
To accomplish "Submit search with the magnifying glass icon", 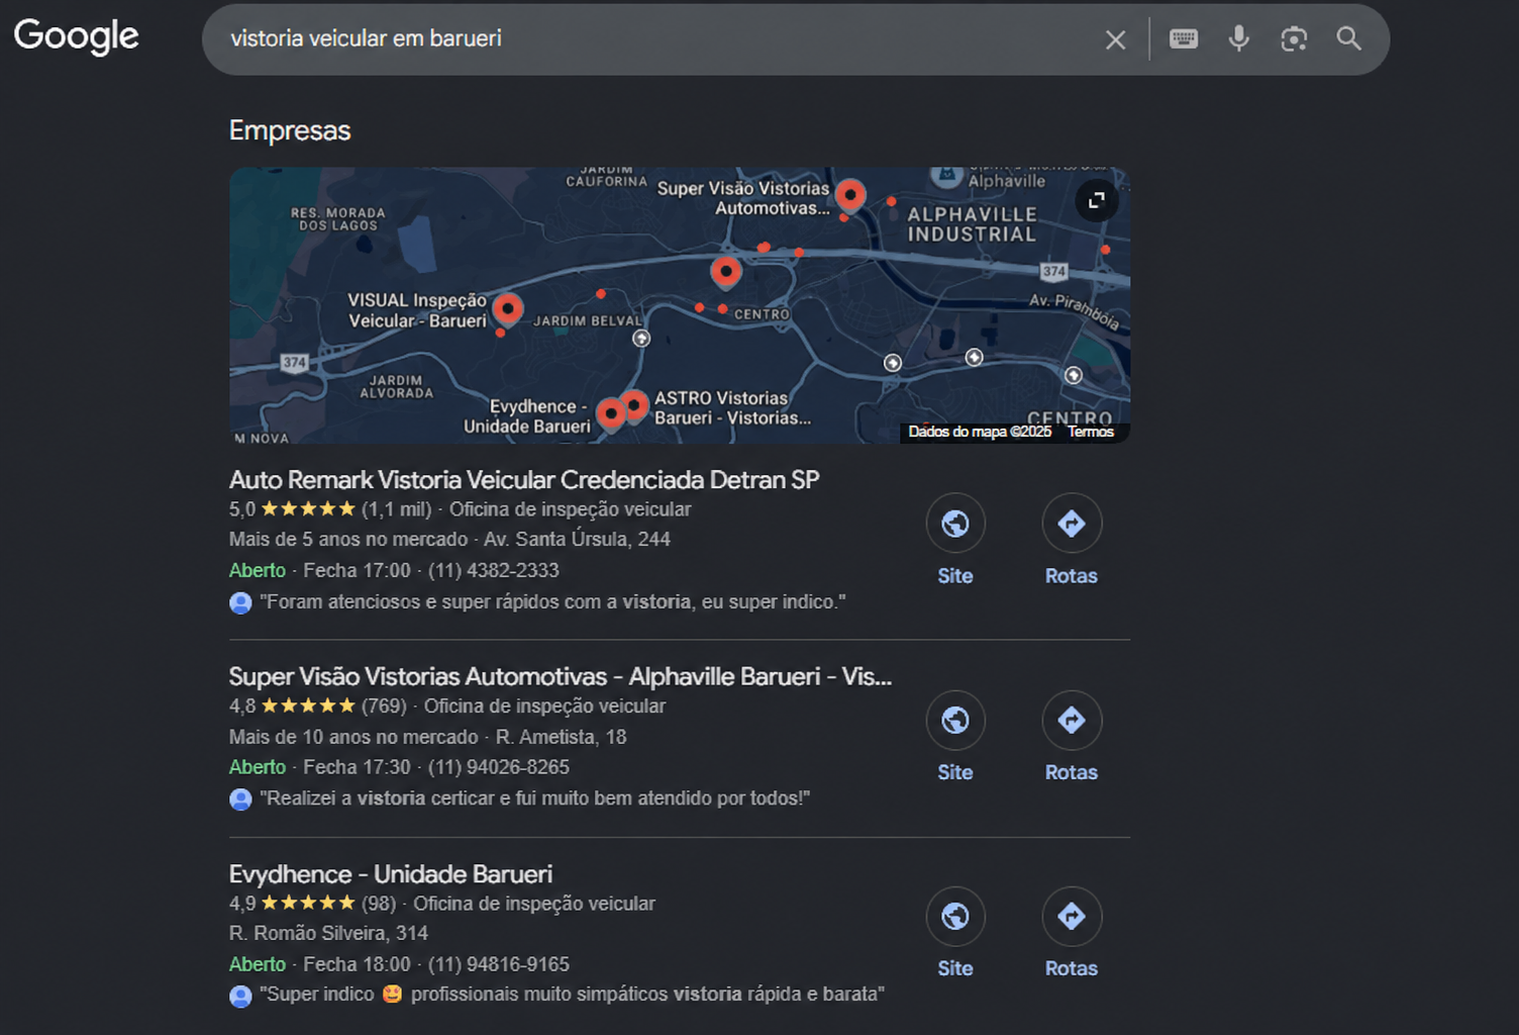I will [x=1349, y=39].
